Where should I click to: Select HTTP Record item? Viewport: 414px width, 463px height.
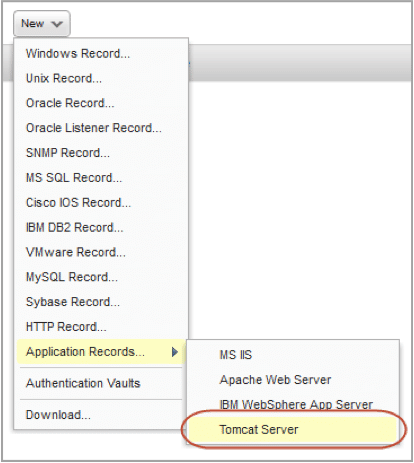(66, 327)
